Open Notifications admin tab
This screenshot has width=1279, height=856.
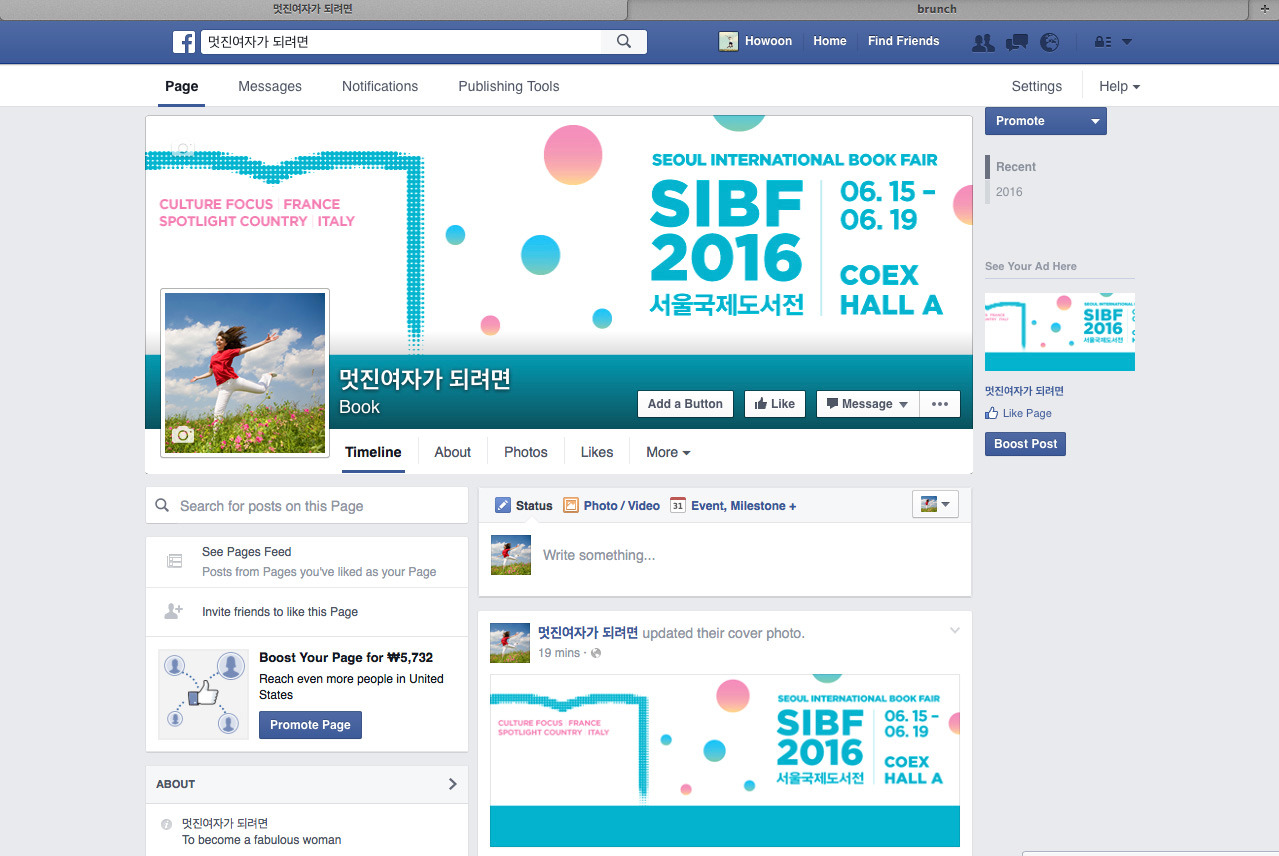(380, 86)
